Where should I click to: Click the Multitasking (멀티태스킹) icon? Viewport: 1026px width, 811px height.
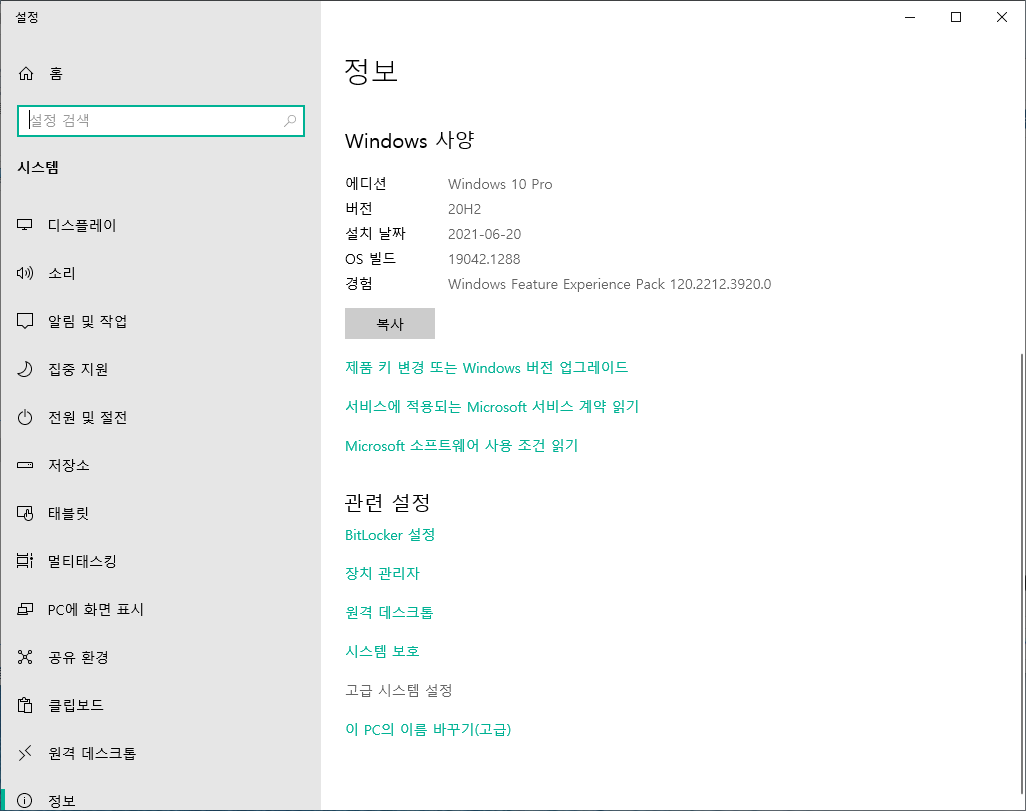(25, 561)
